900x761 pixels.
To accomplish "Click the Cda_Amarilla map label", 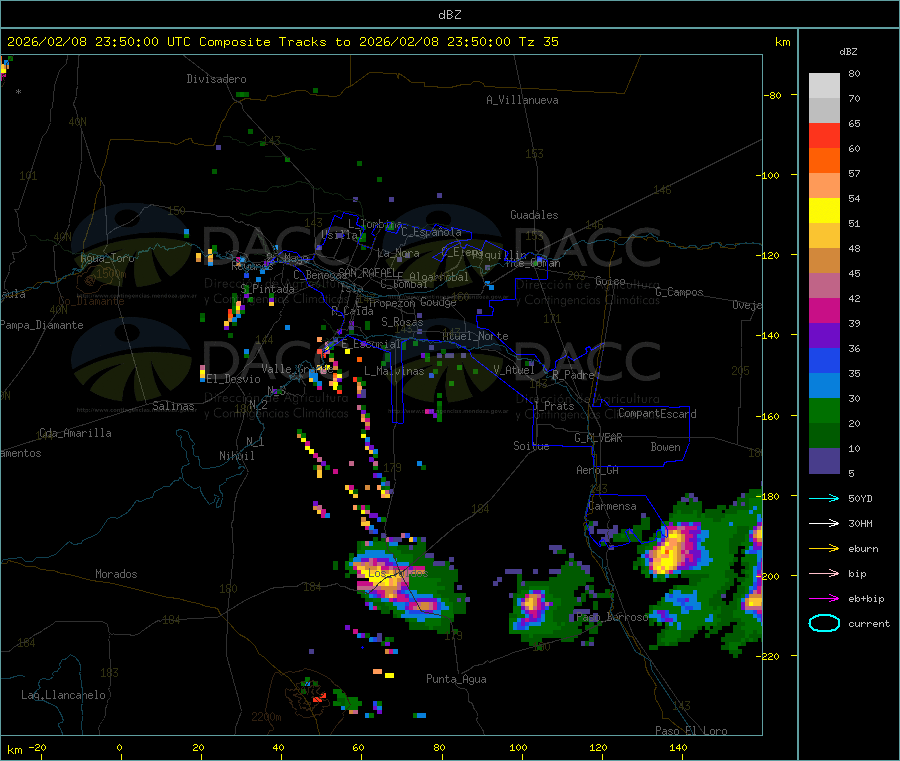I will click(75, 433).
